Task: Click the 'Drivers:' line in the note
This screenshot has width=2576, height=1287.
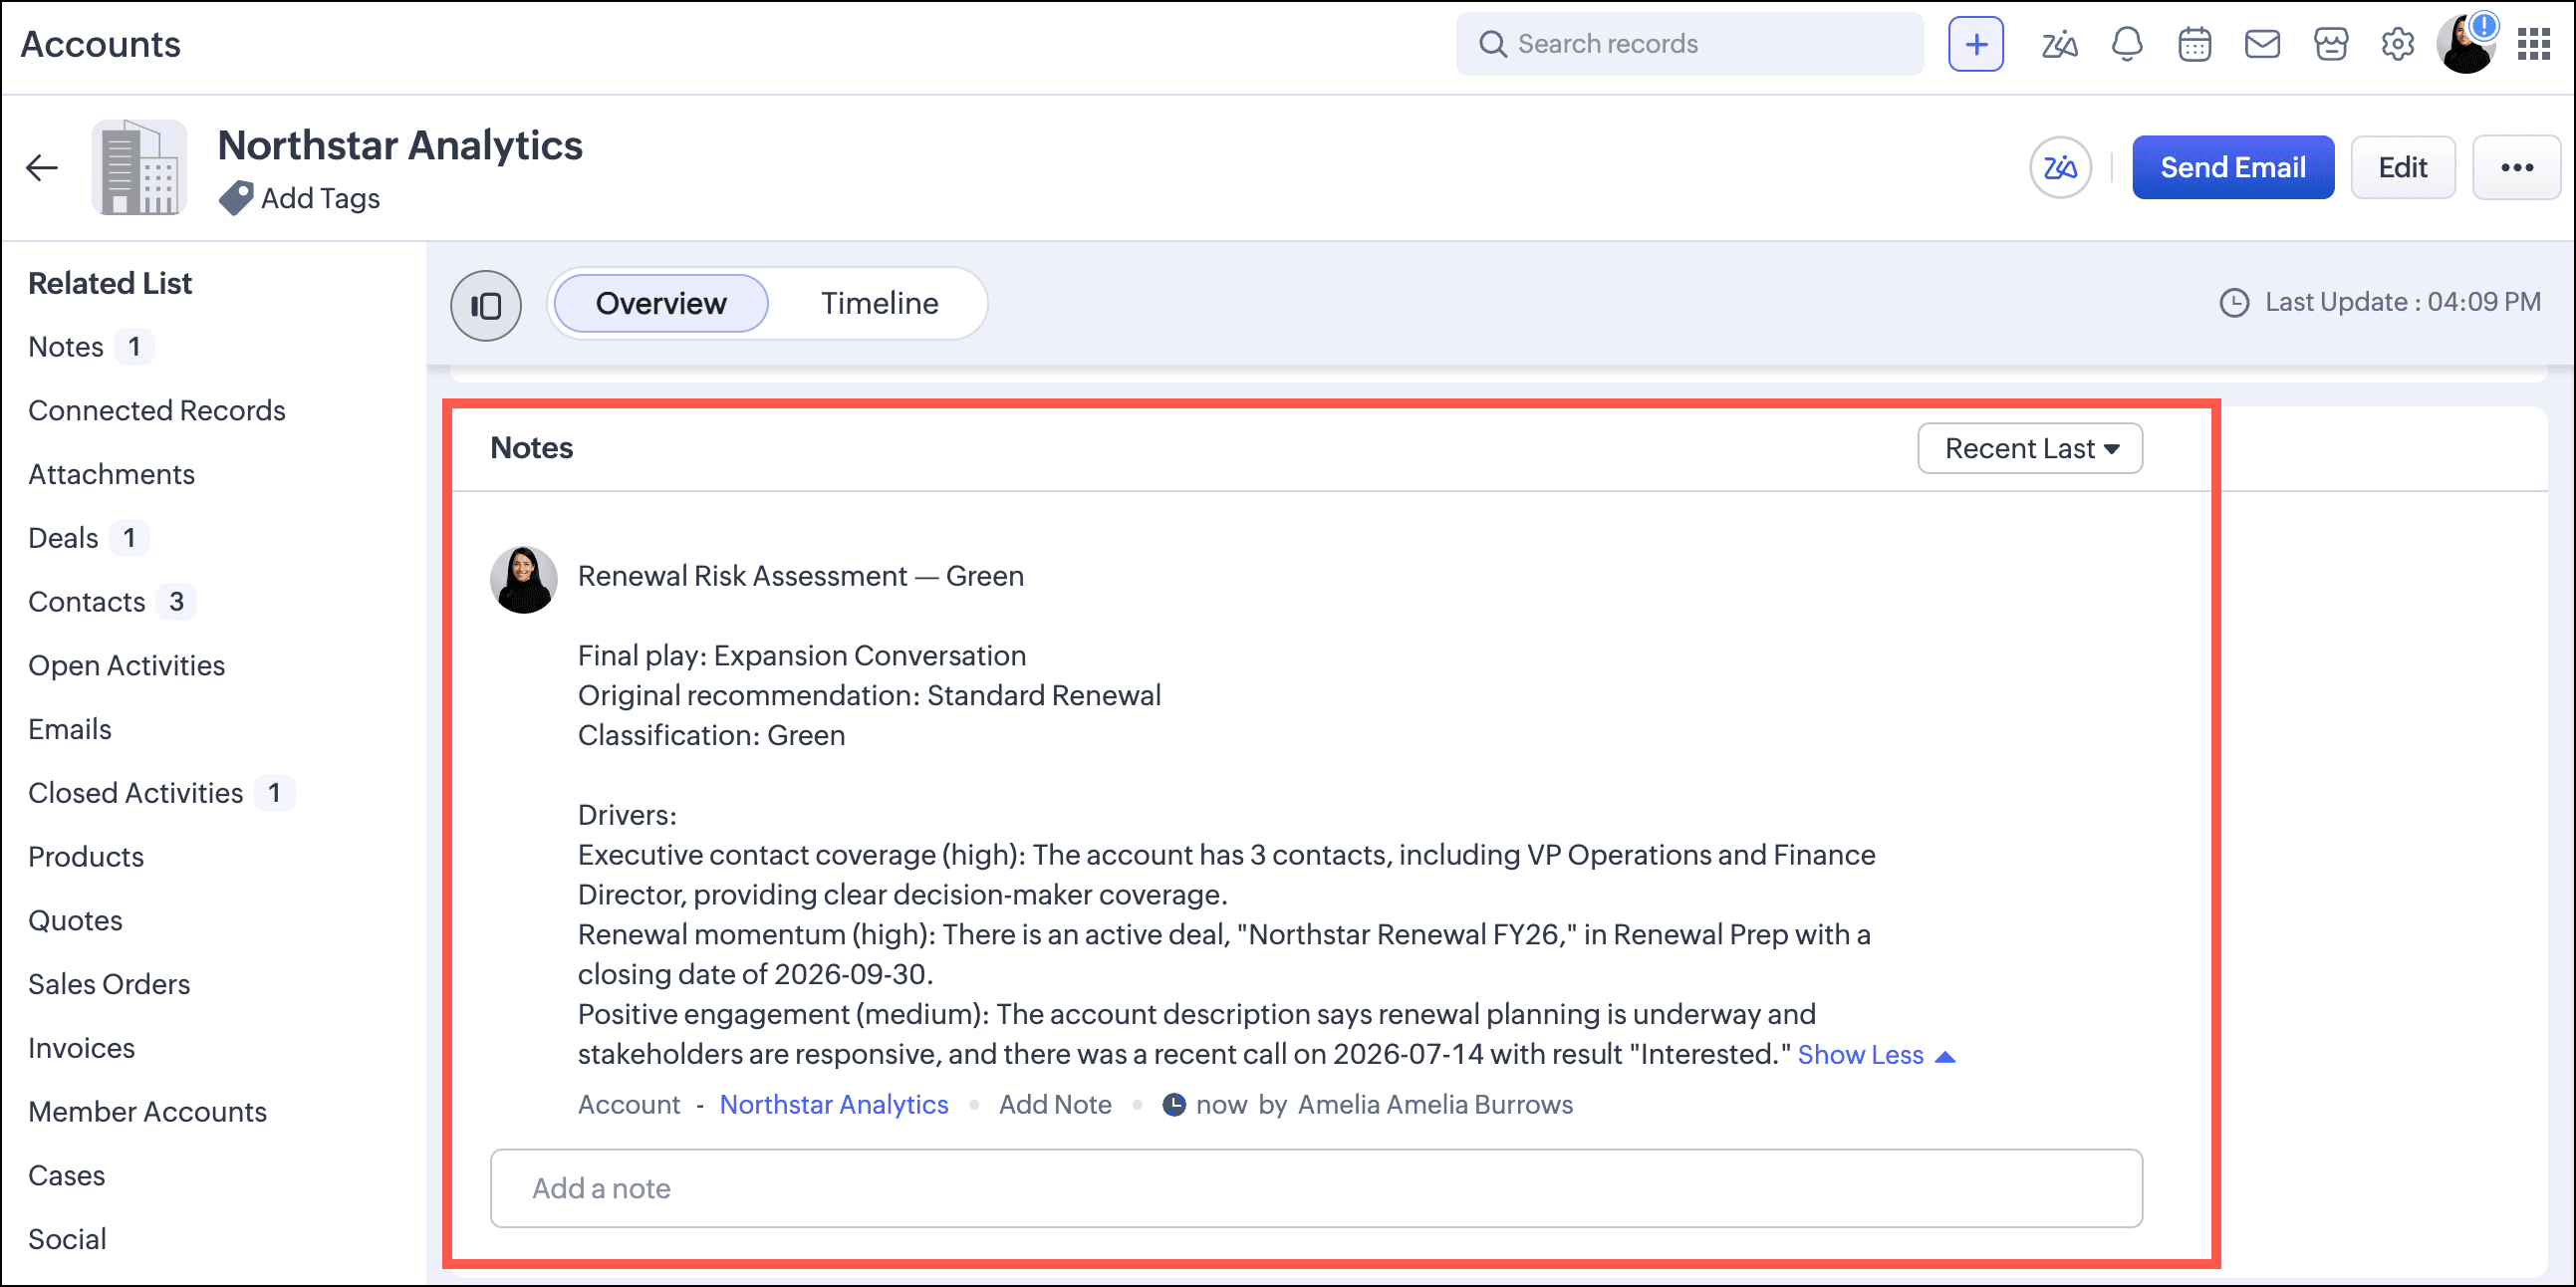Action: pos(627,815)
